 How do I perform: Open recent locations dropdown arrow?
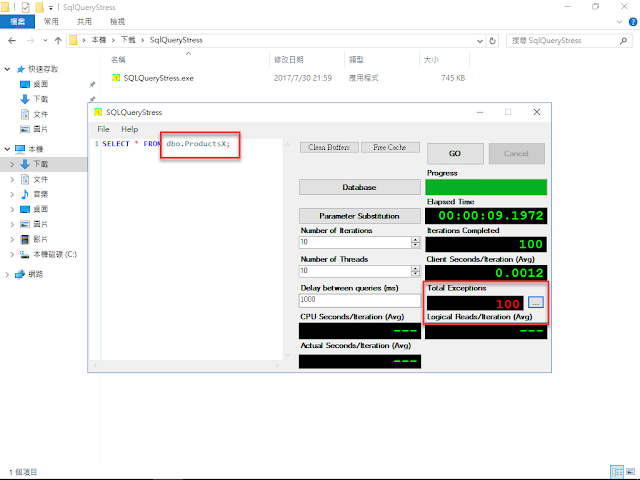(45, 40)
